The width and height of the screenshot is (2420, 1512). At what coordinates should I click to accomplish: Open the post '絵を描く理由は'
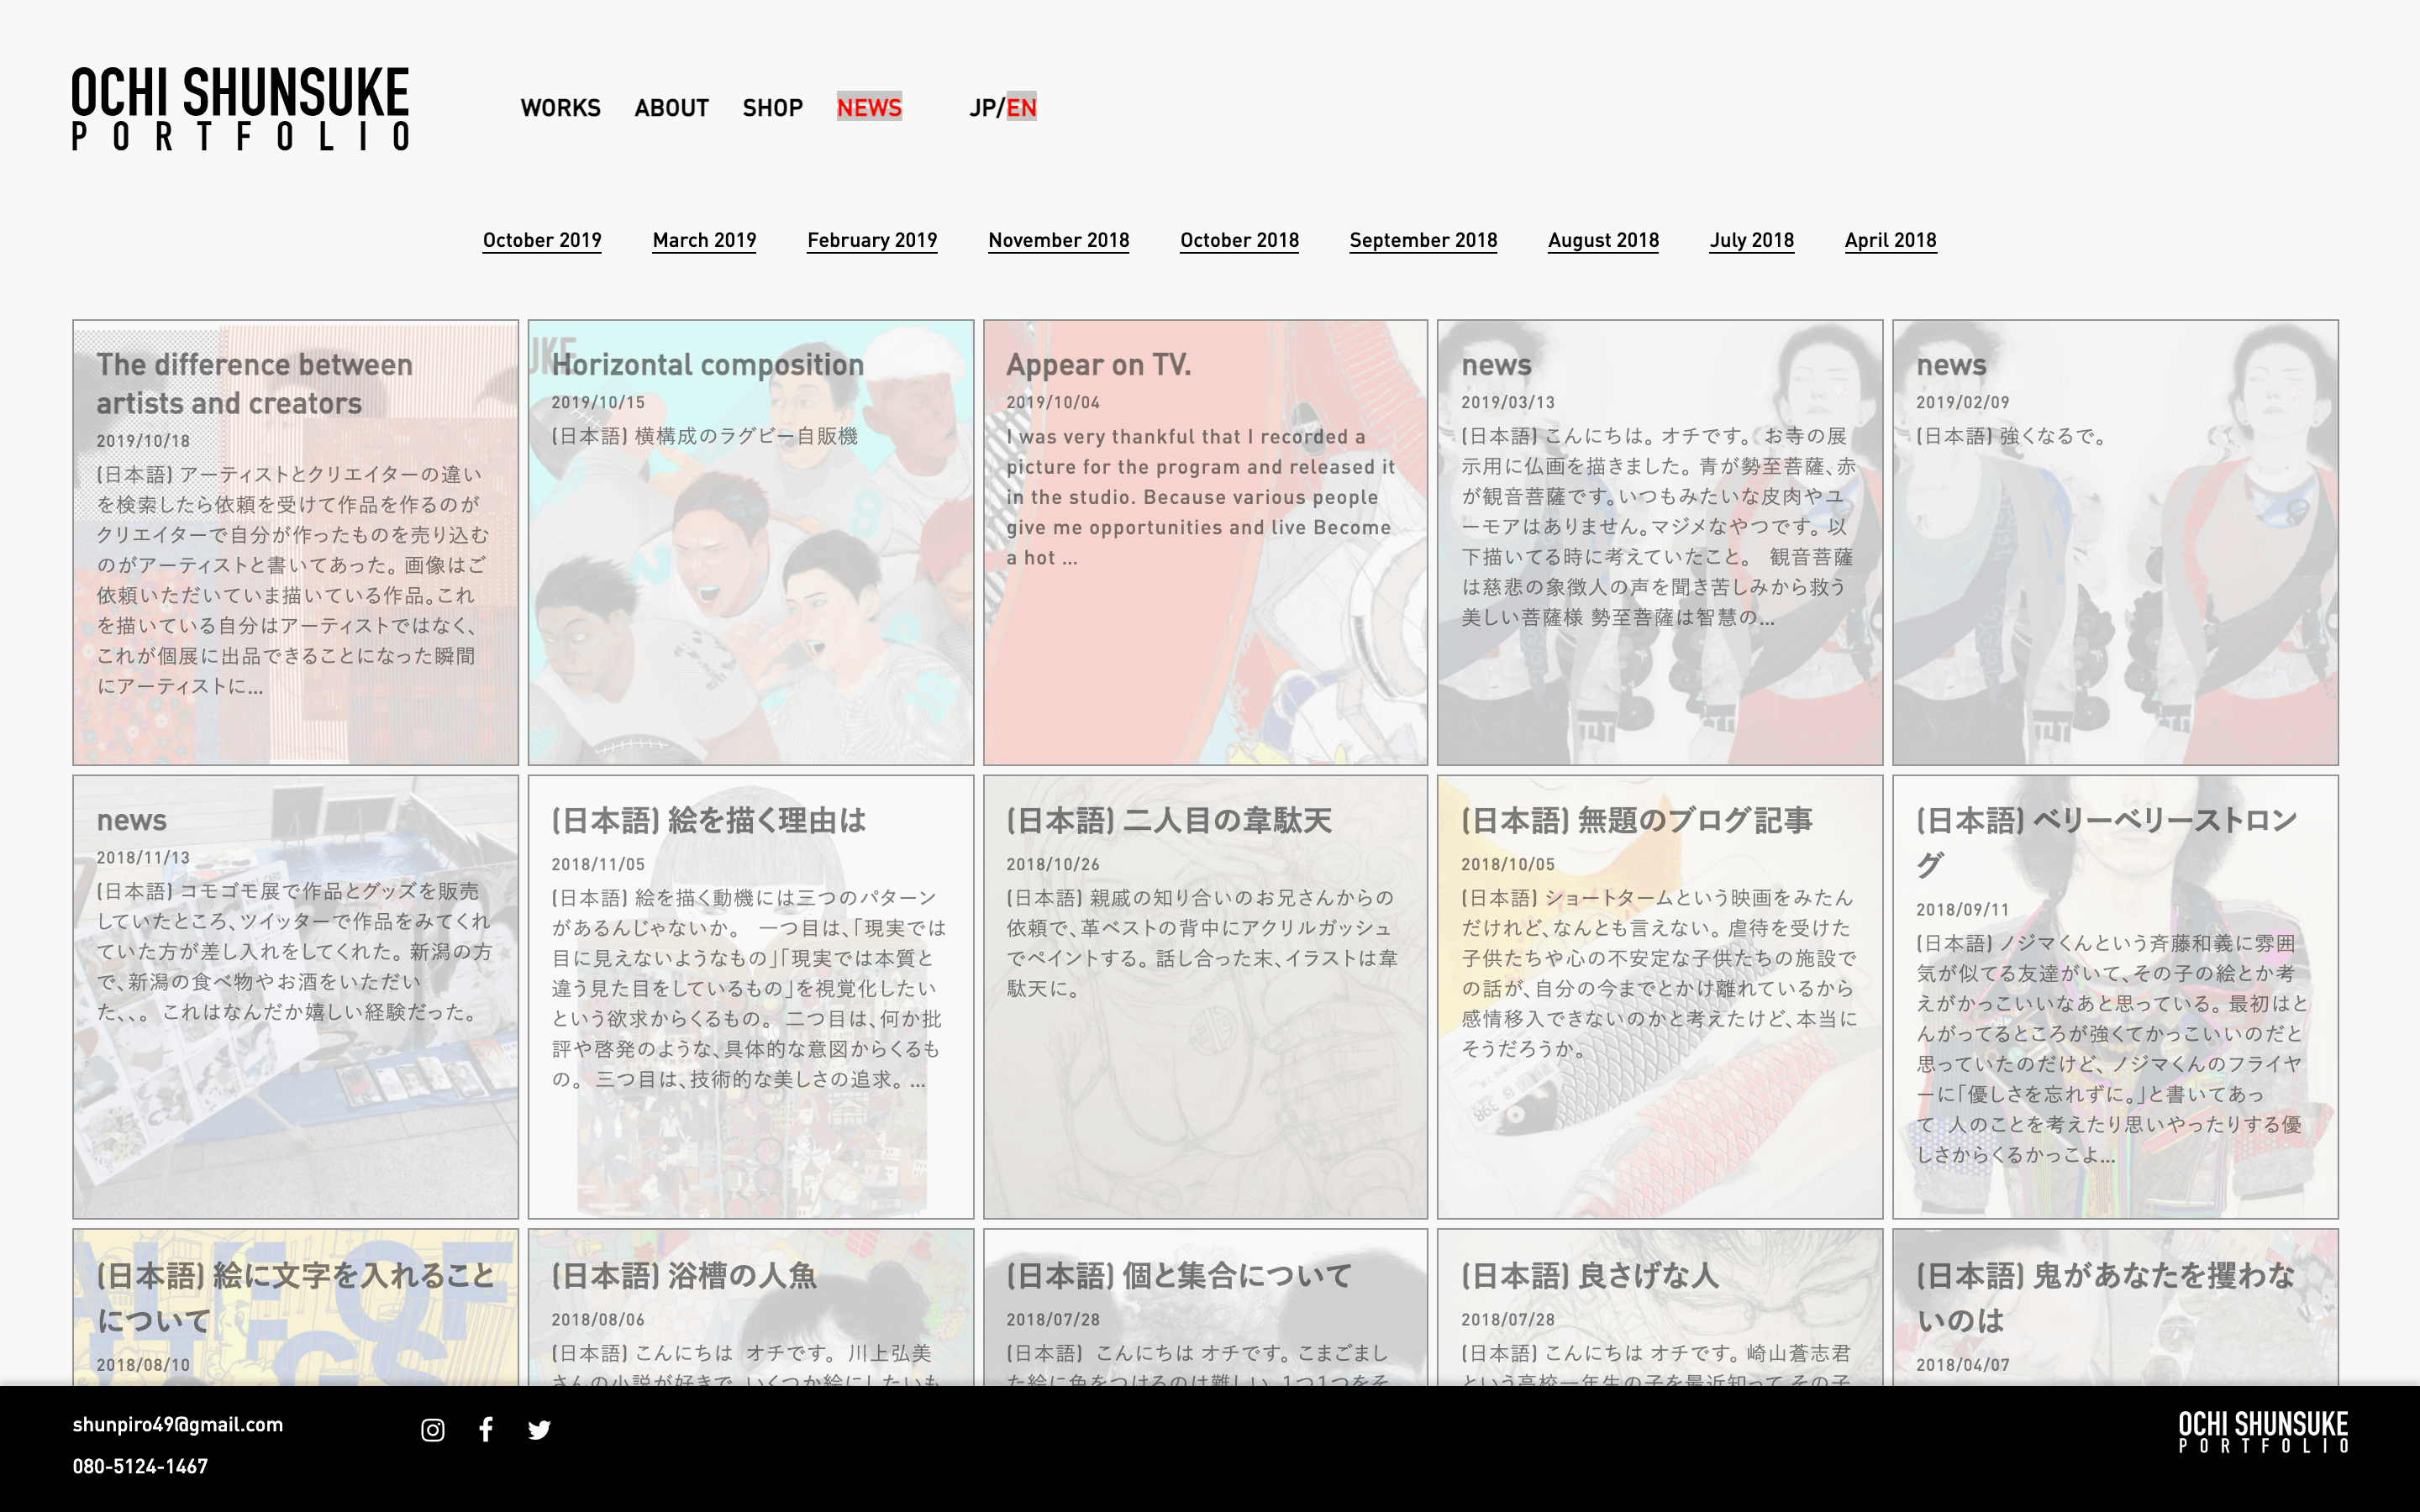(750, 997)
